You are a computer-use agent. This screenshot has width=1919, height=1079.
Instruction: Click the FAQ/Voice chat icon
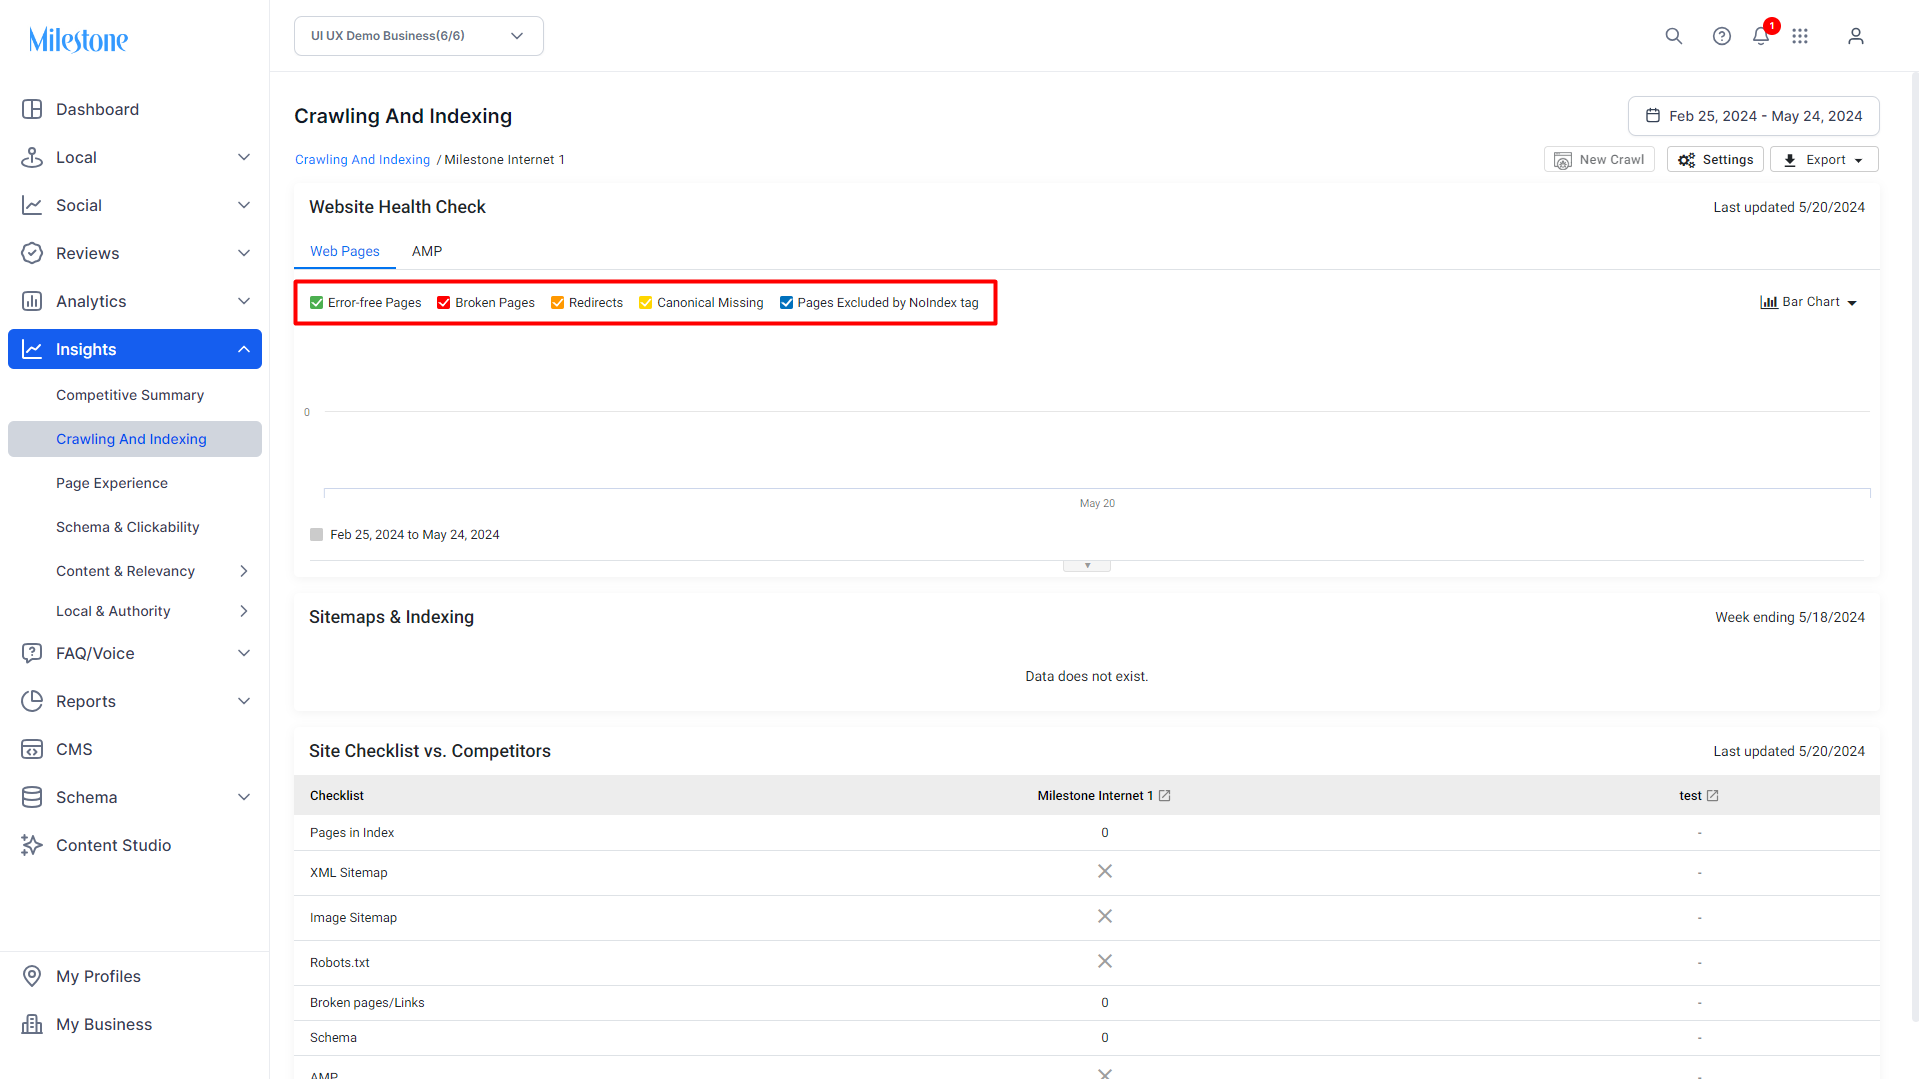click(32, 653)
